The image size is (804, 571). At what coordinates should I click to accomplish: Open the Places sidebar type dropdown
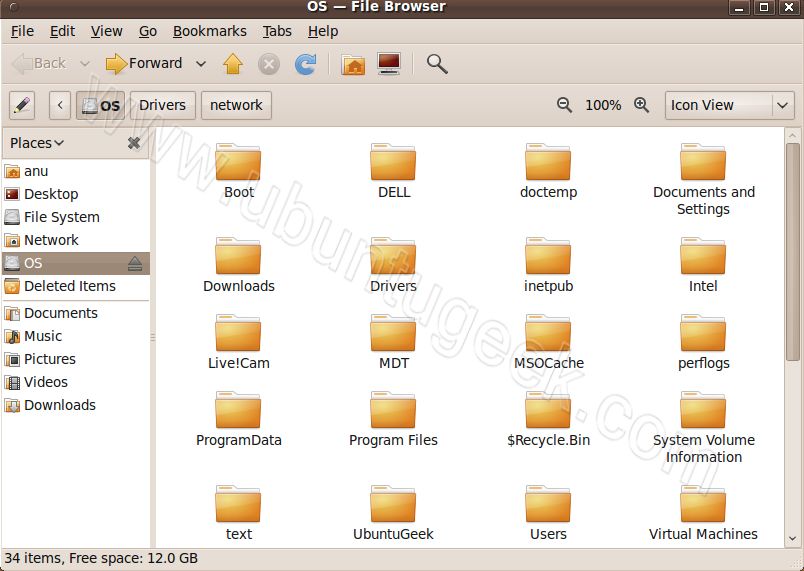click(x=37, y=143)
